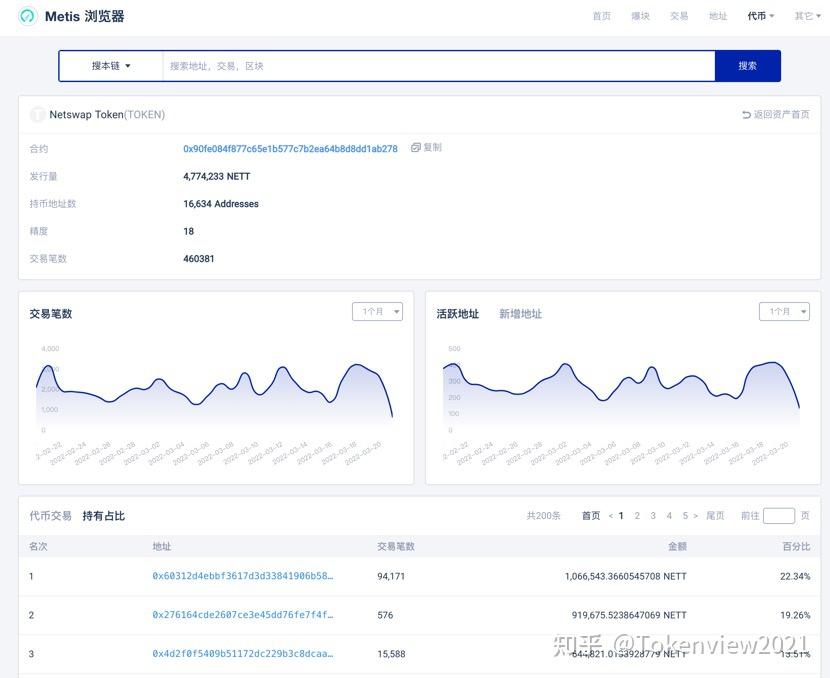Switch to the 活跃地址 chart tab

pos(458,314)
